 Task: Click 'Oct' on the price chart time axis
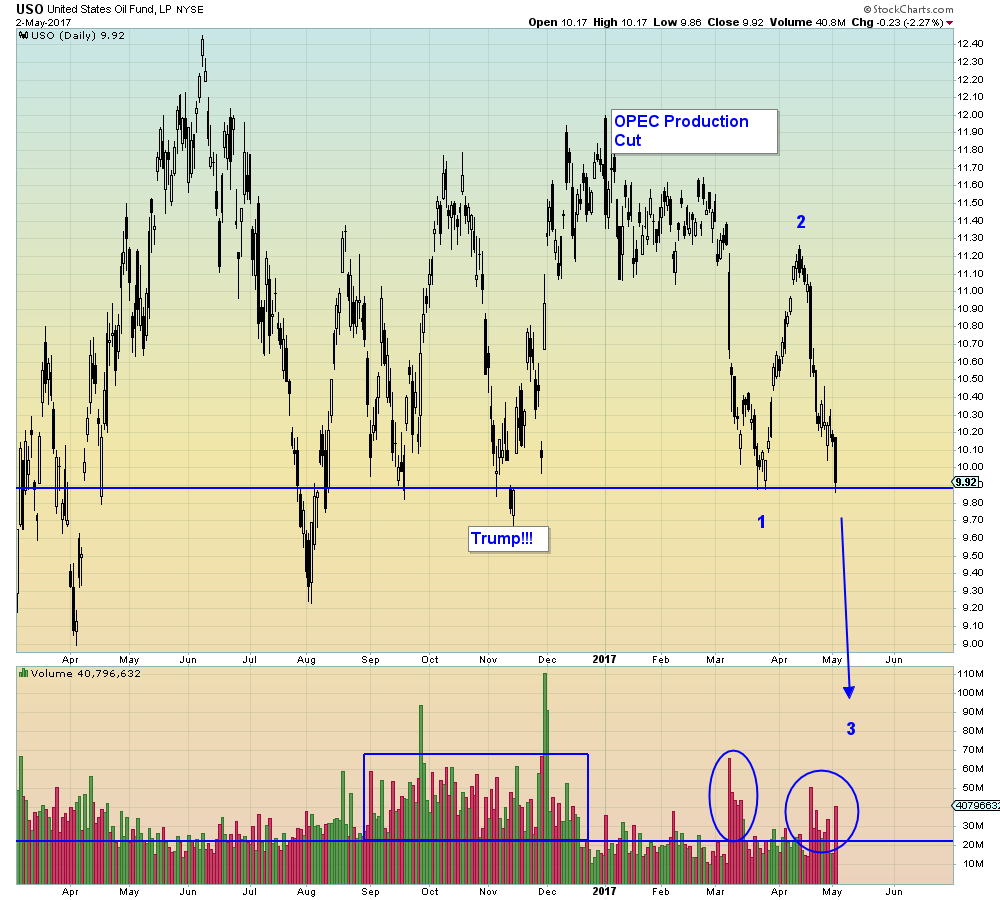click(429, 660)
